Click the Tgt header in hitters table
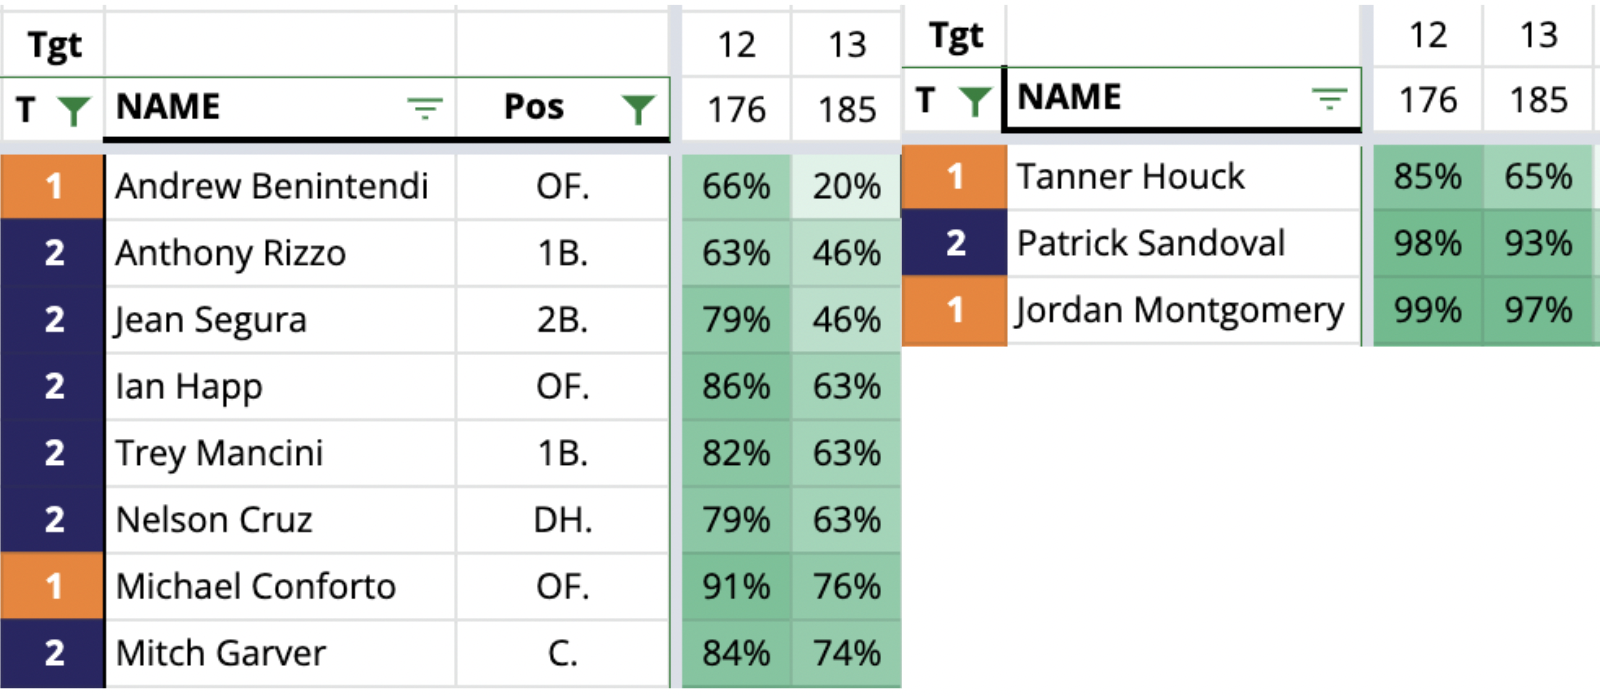The width and height of the screenshot is (1600, 696). coord(52,44)
